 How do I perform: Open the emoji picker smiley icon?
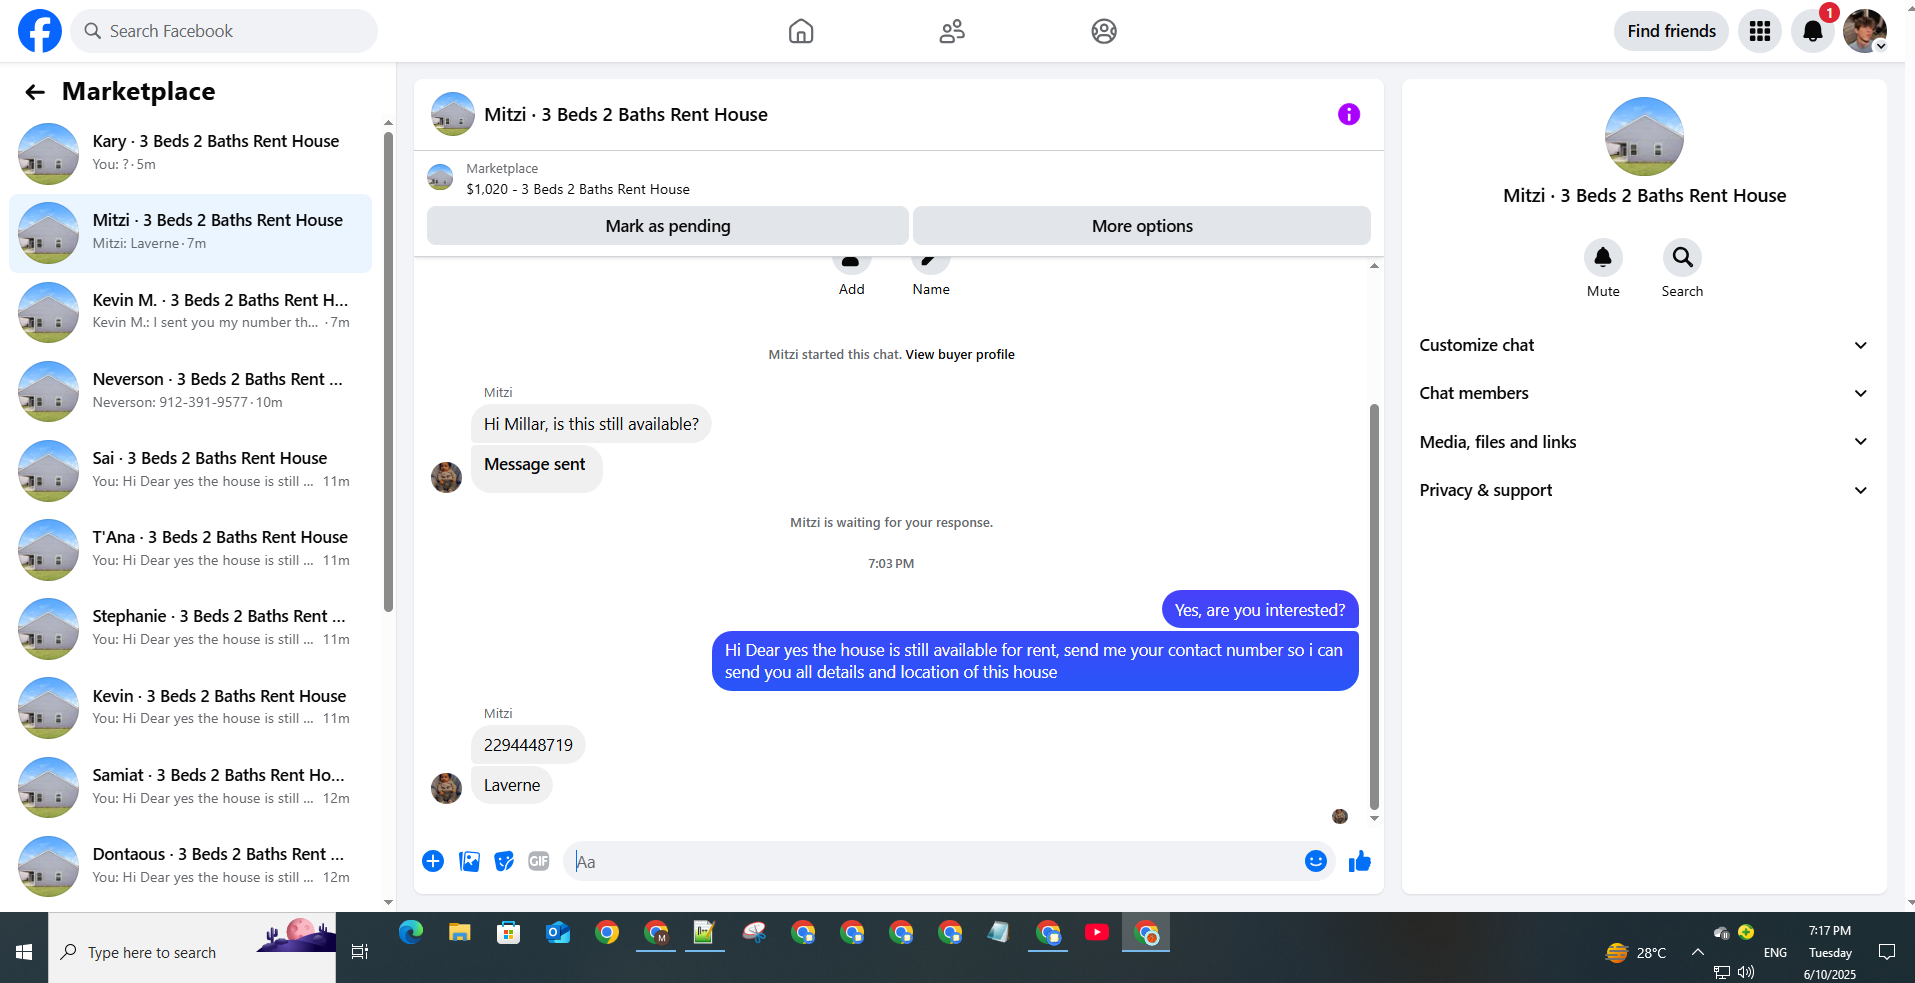[1316, 861]
